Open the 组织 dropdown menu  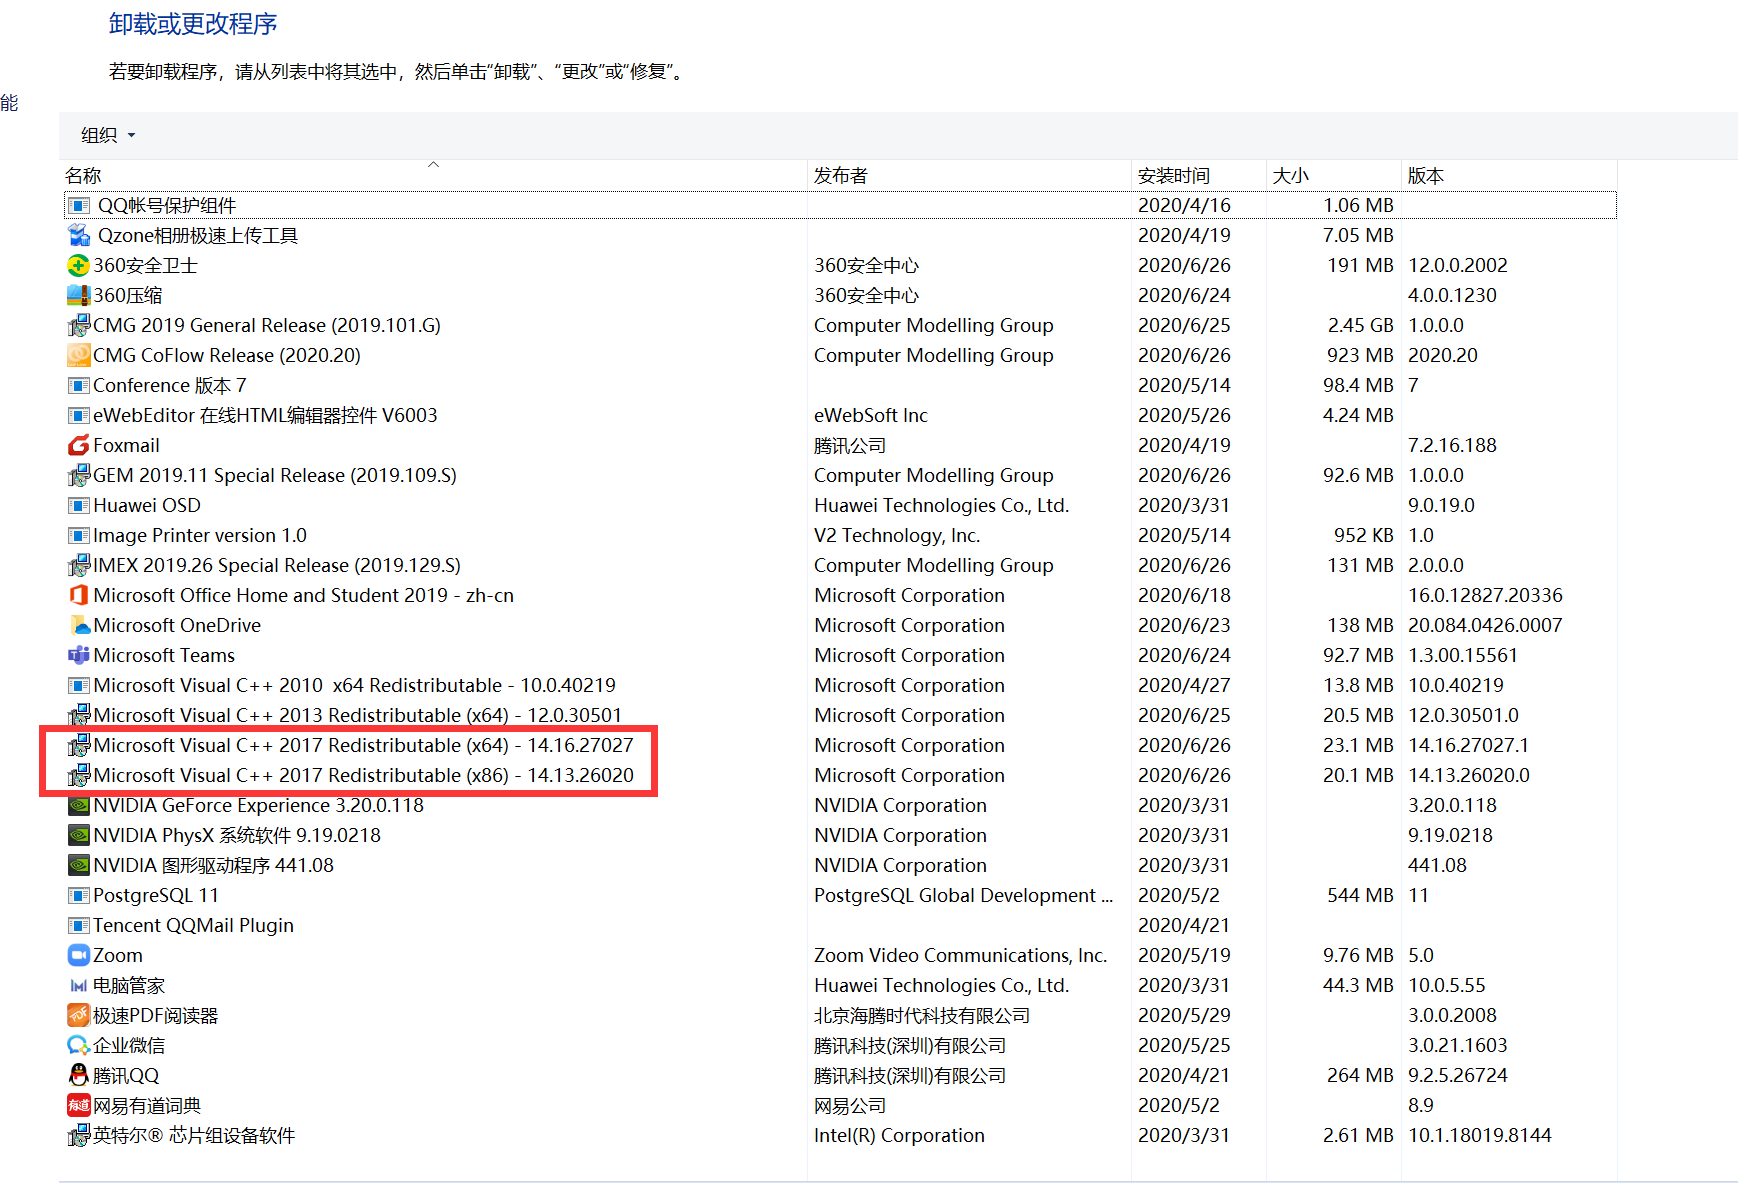tap(107, 135)
